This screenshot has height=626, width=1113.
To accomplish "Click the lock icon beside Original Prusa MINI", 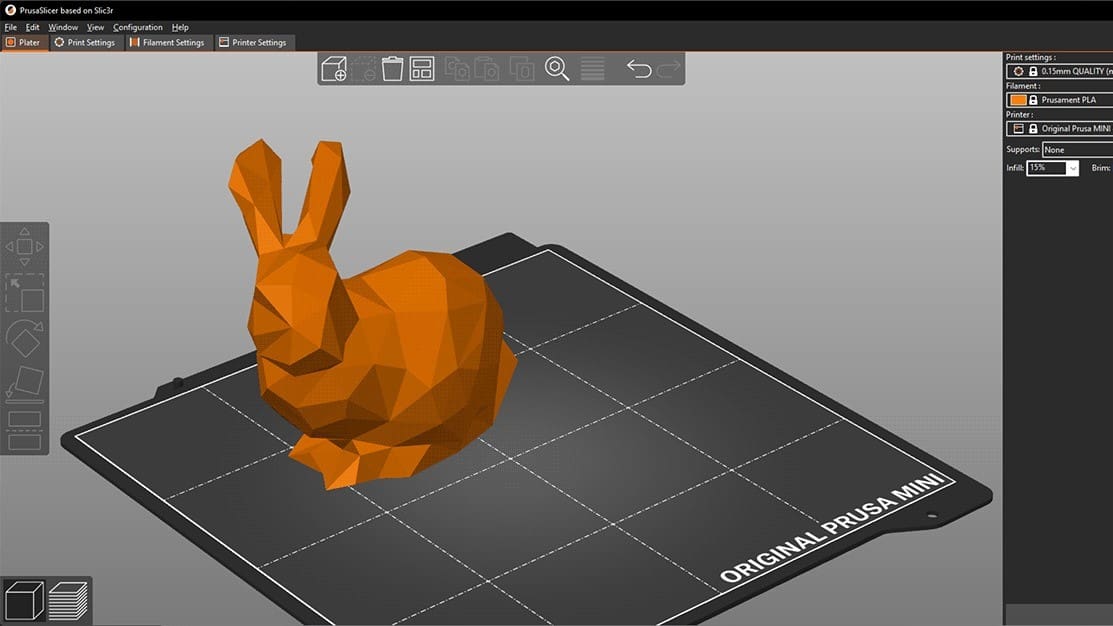I will click(1034, 128).
